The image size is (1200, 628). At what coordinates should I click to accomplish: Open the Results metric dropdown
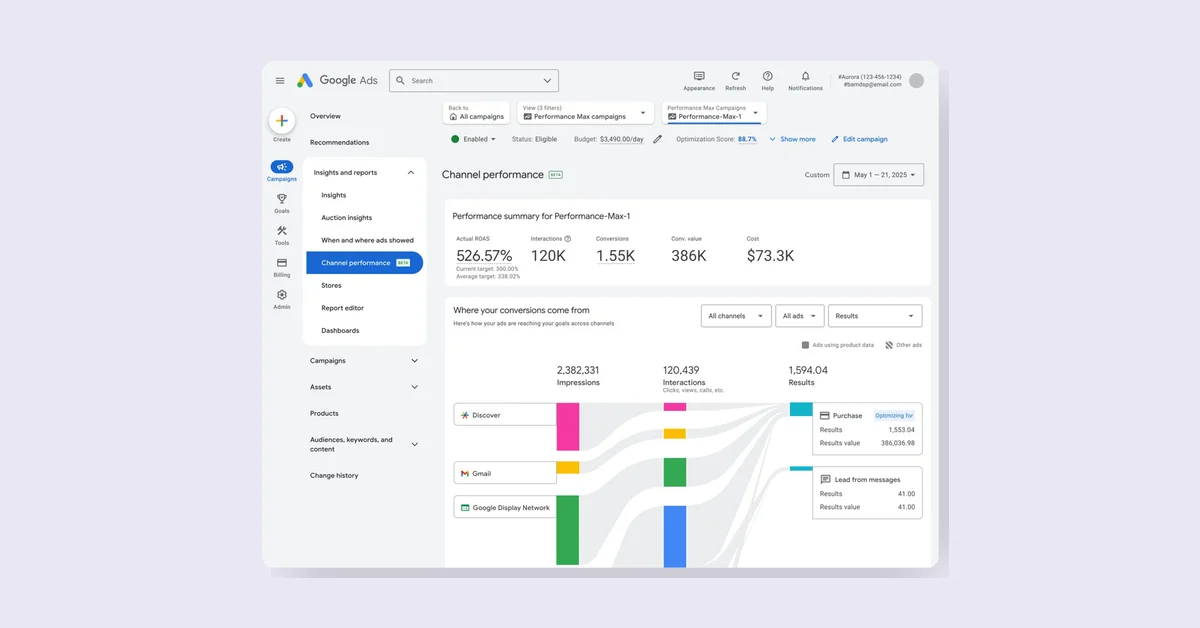(x=875, y=316)
